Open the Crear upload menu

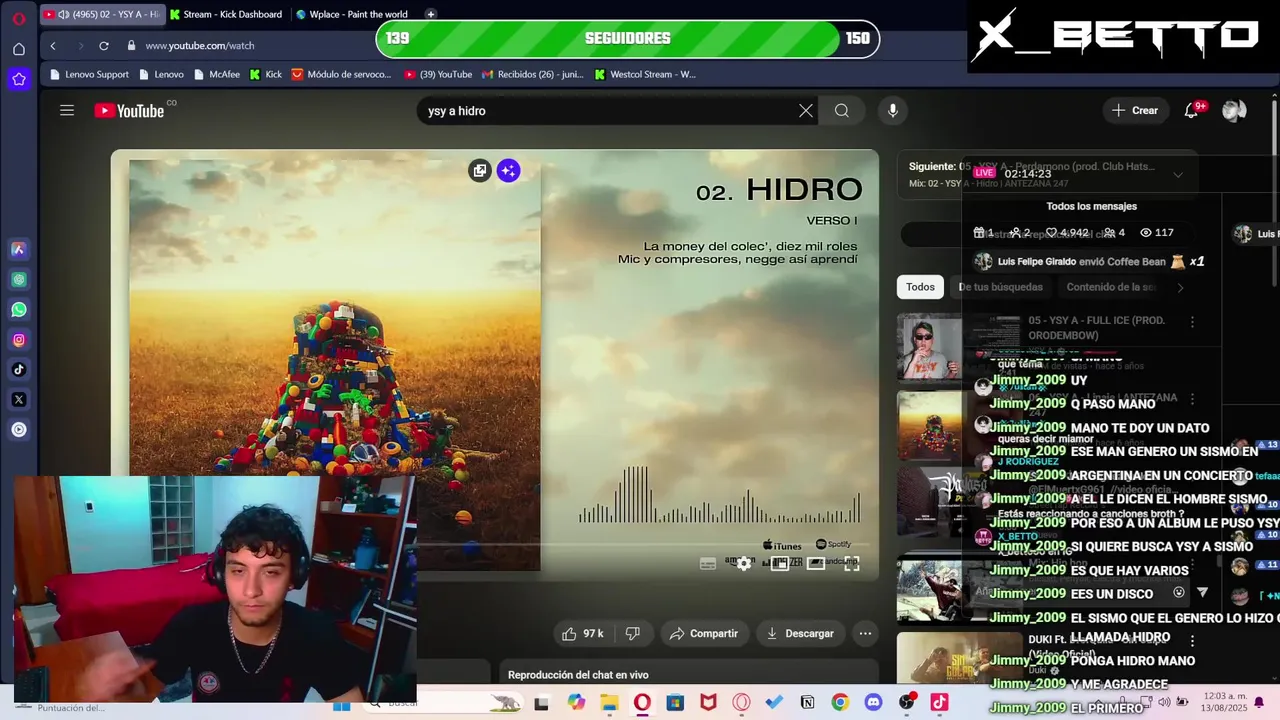pos(1134,111)
